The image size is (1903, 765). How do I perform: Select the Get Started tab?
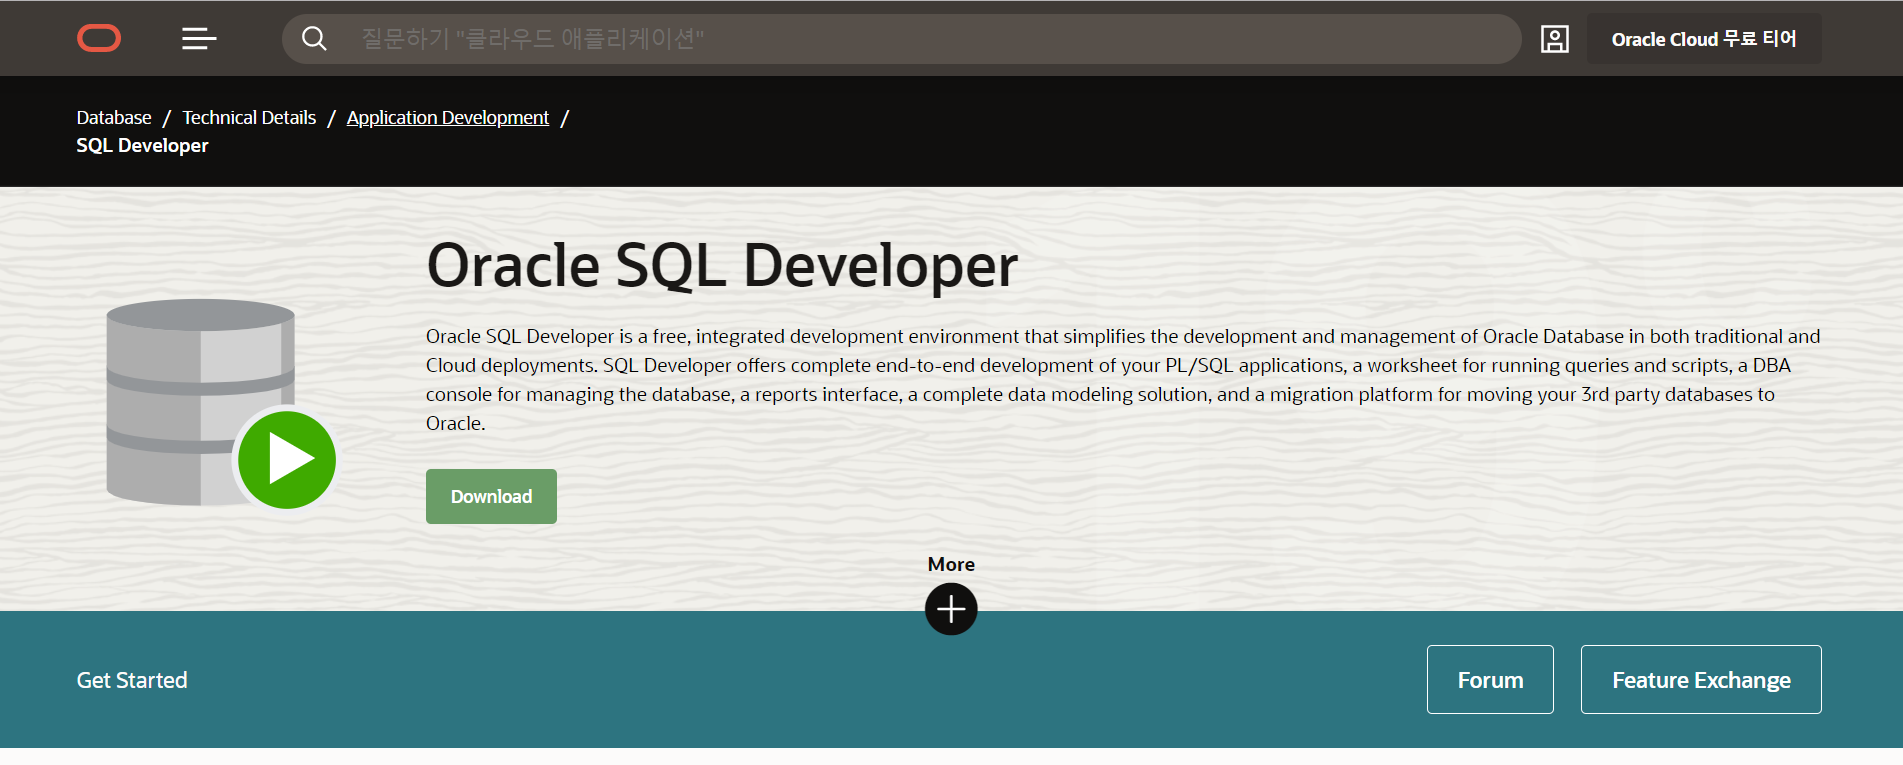[x=132, y=680]
